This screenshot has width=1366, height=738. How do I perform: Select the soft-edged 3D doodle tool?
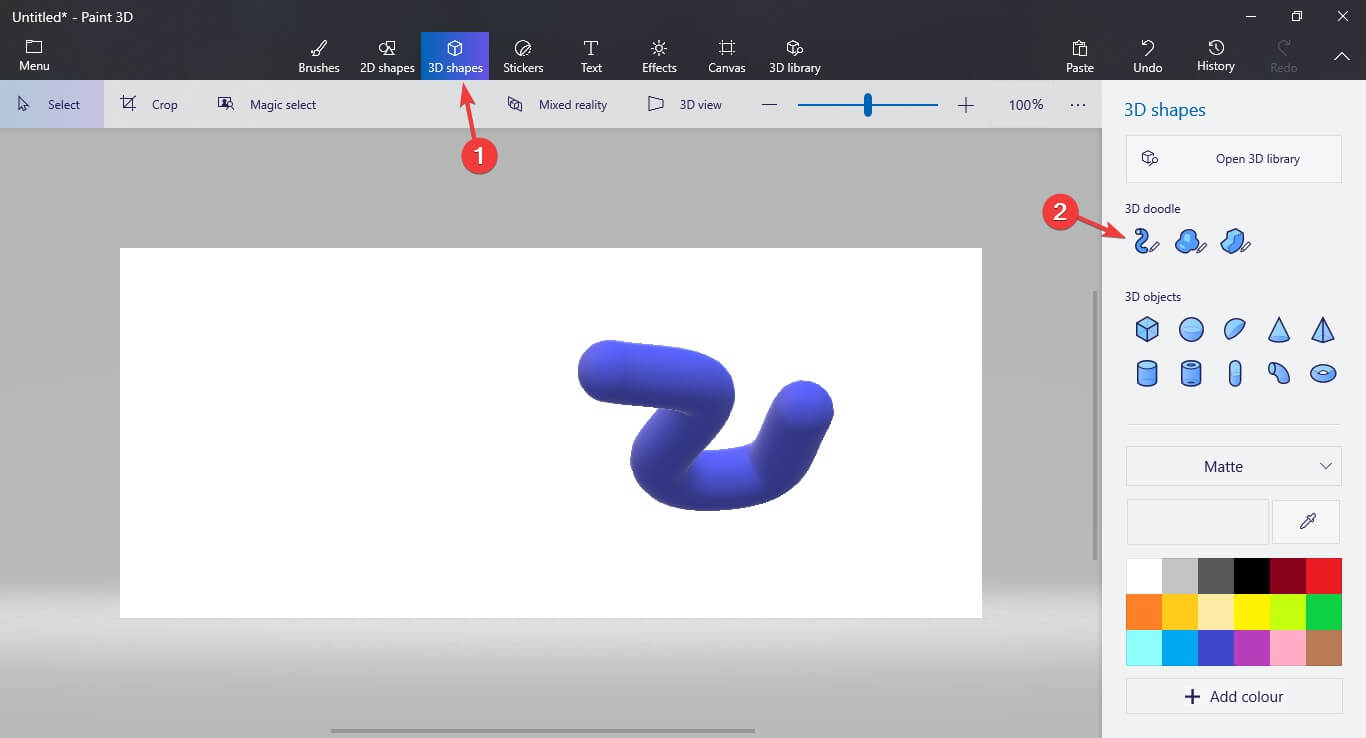point(1190,241)
